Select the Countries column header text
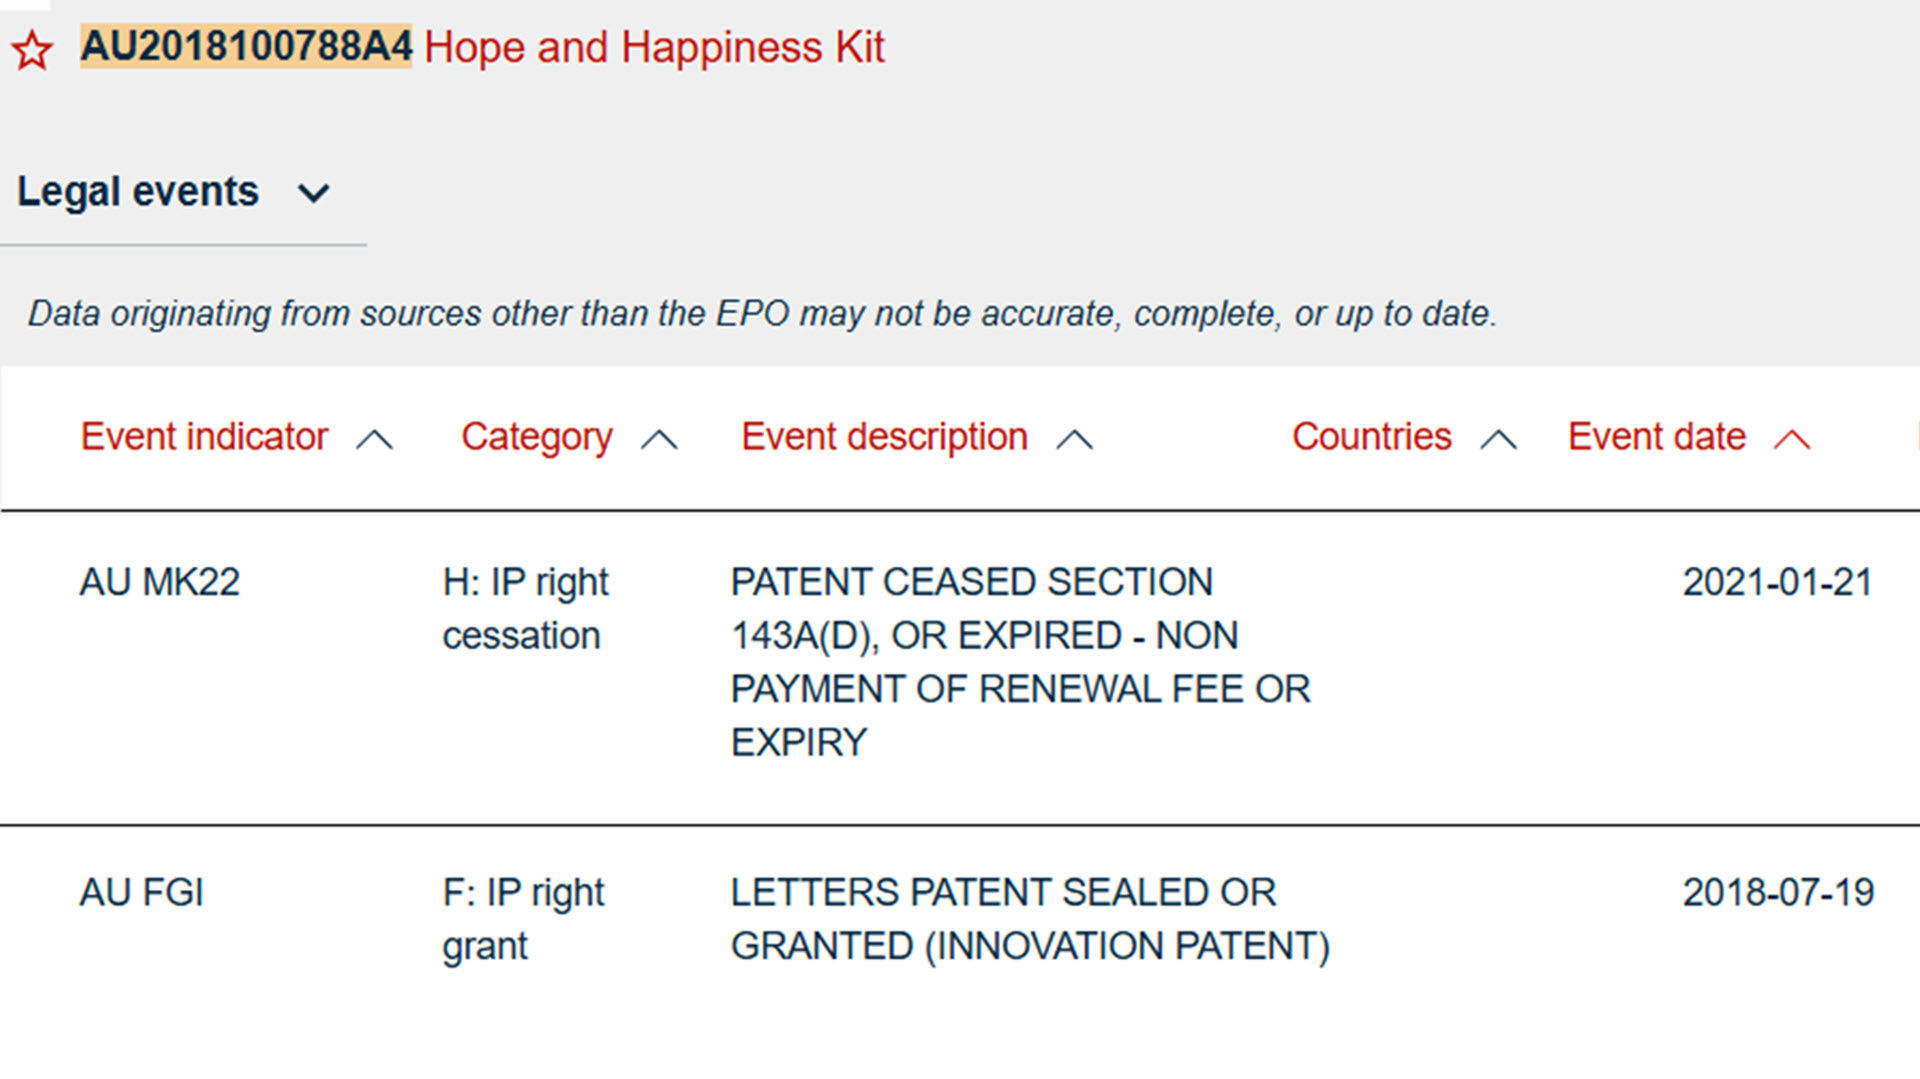 1371,437
